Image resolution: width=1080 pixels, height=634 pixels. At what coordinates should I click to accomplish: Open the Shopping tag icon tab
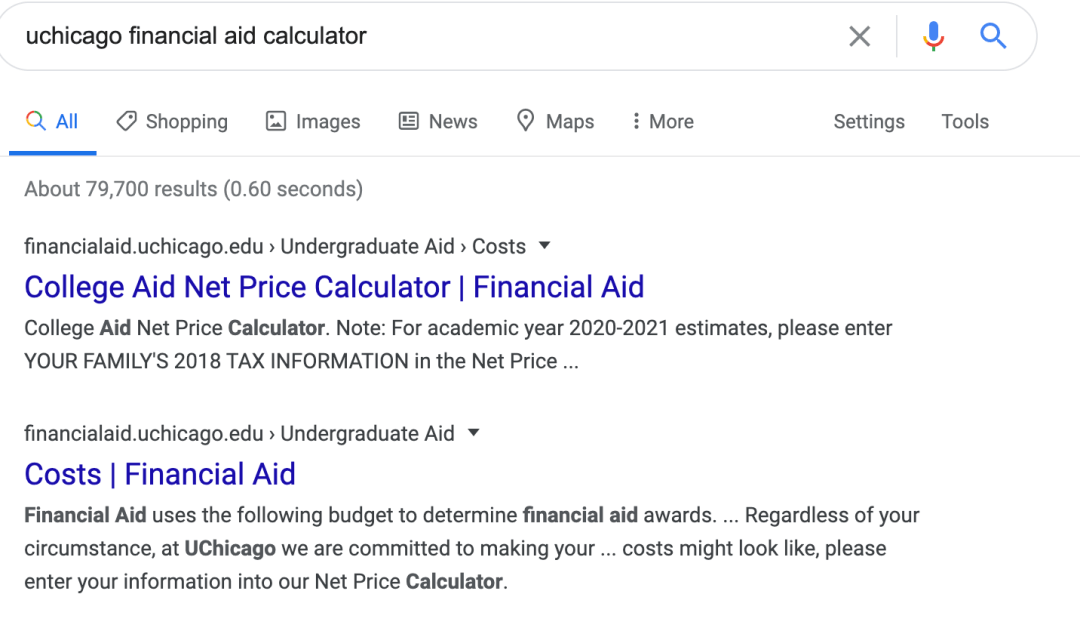(127, 121)
